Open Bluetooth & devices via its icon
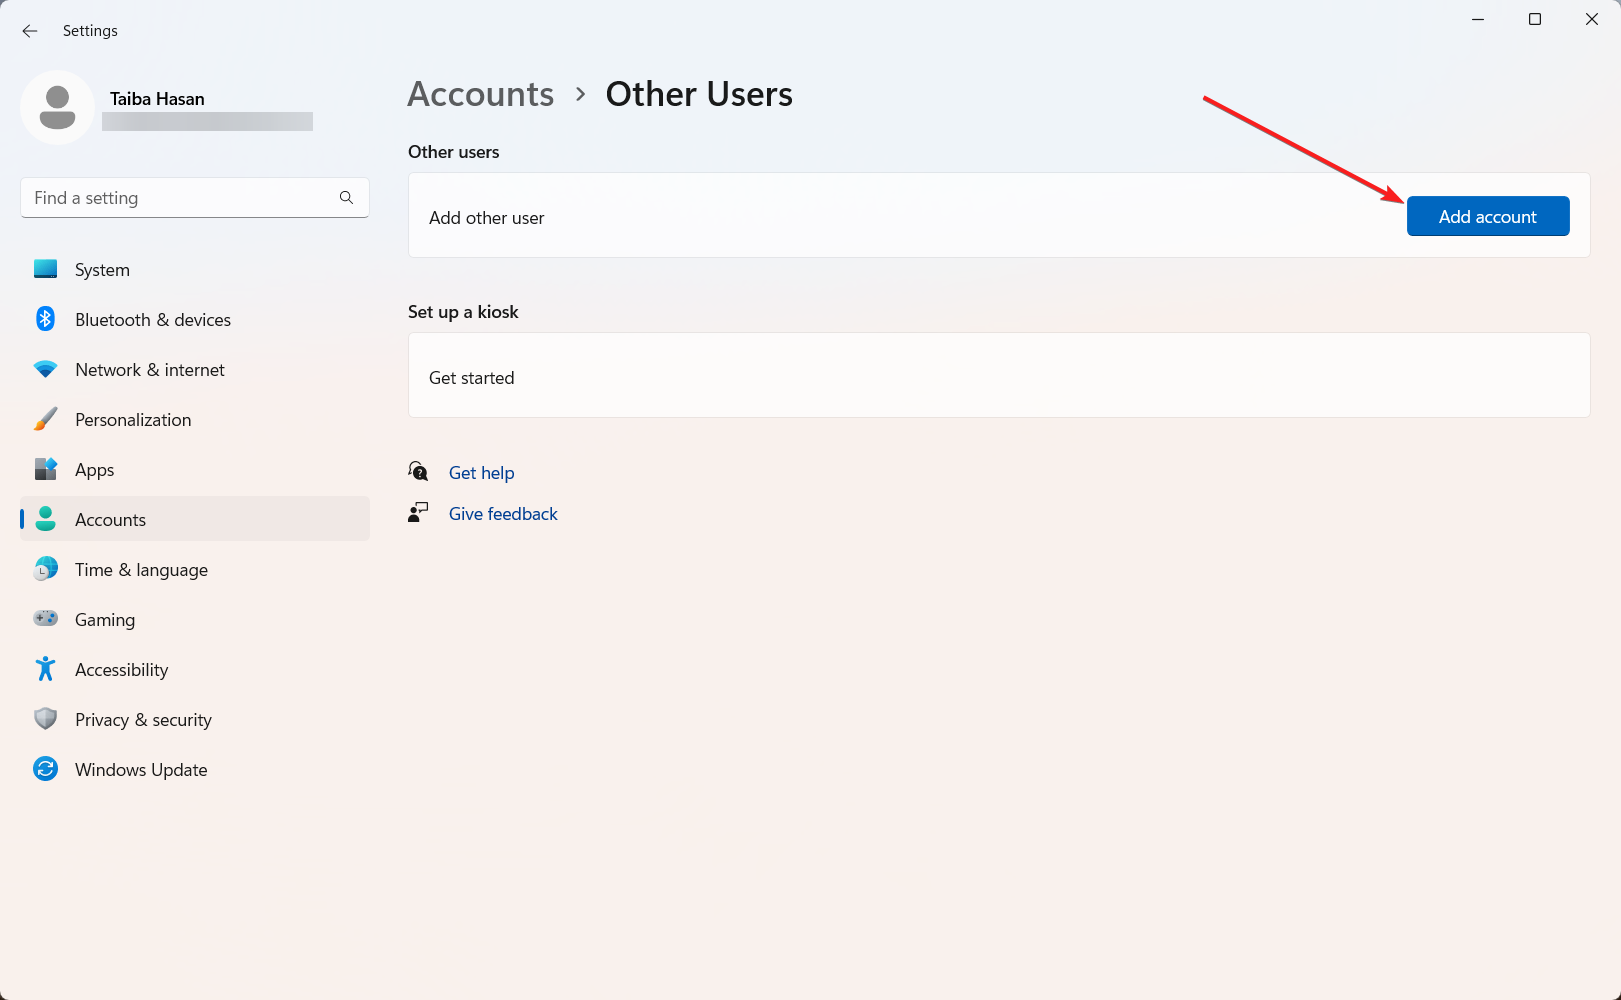The width and height of the screenshot is (1621, 1000). pos(45,319)
